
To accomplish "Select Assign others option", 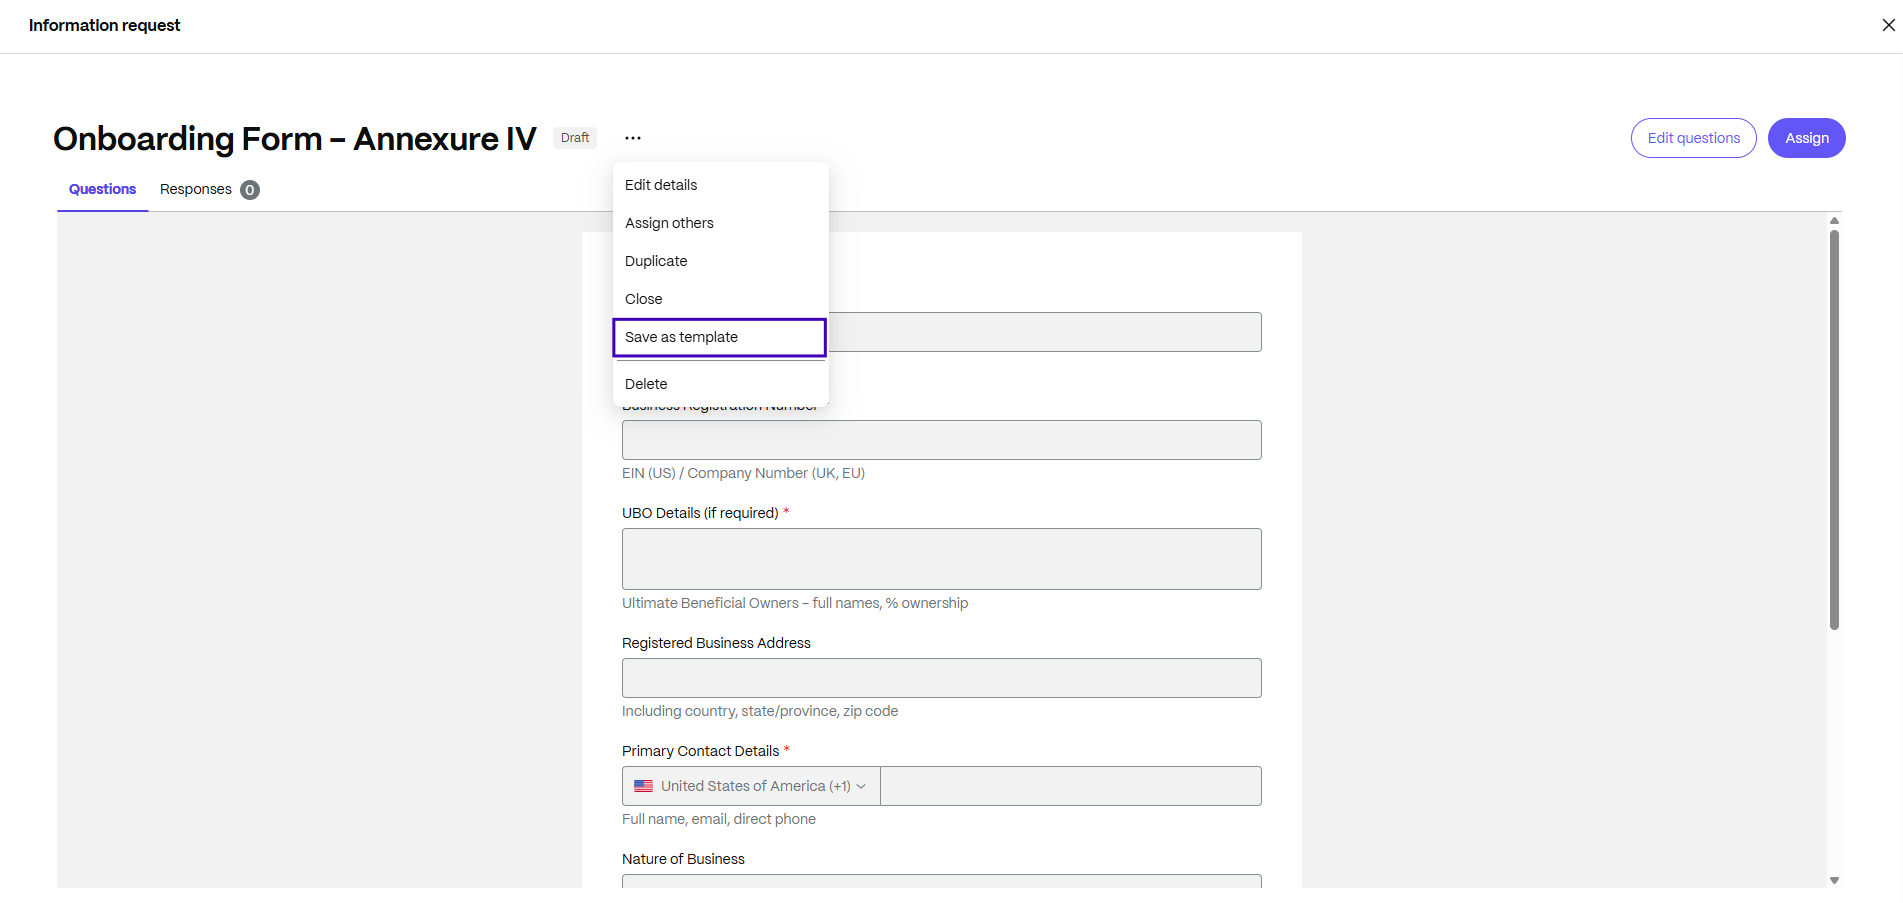I will point(669,222).
